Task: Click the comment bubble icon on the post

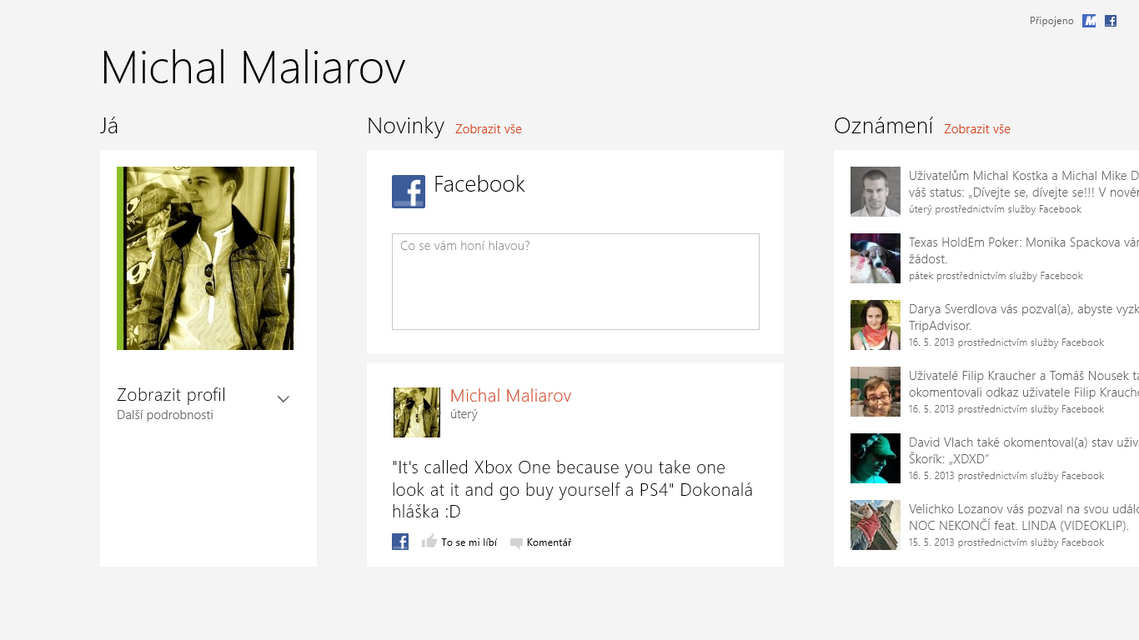Action: tap(516, 543)
